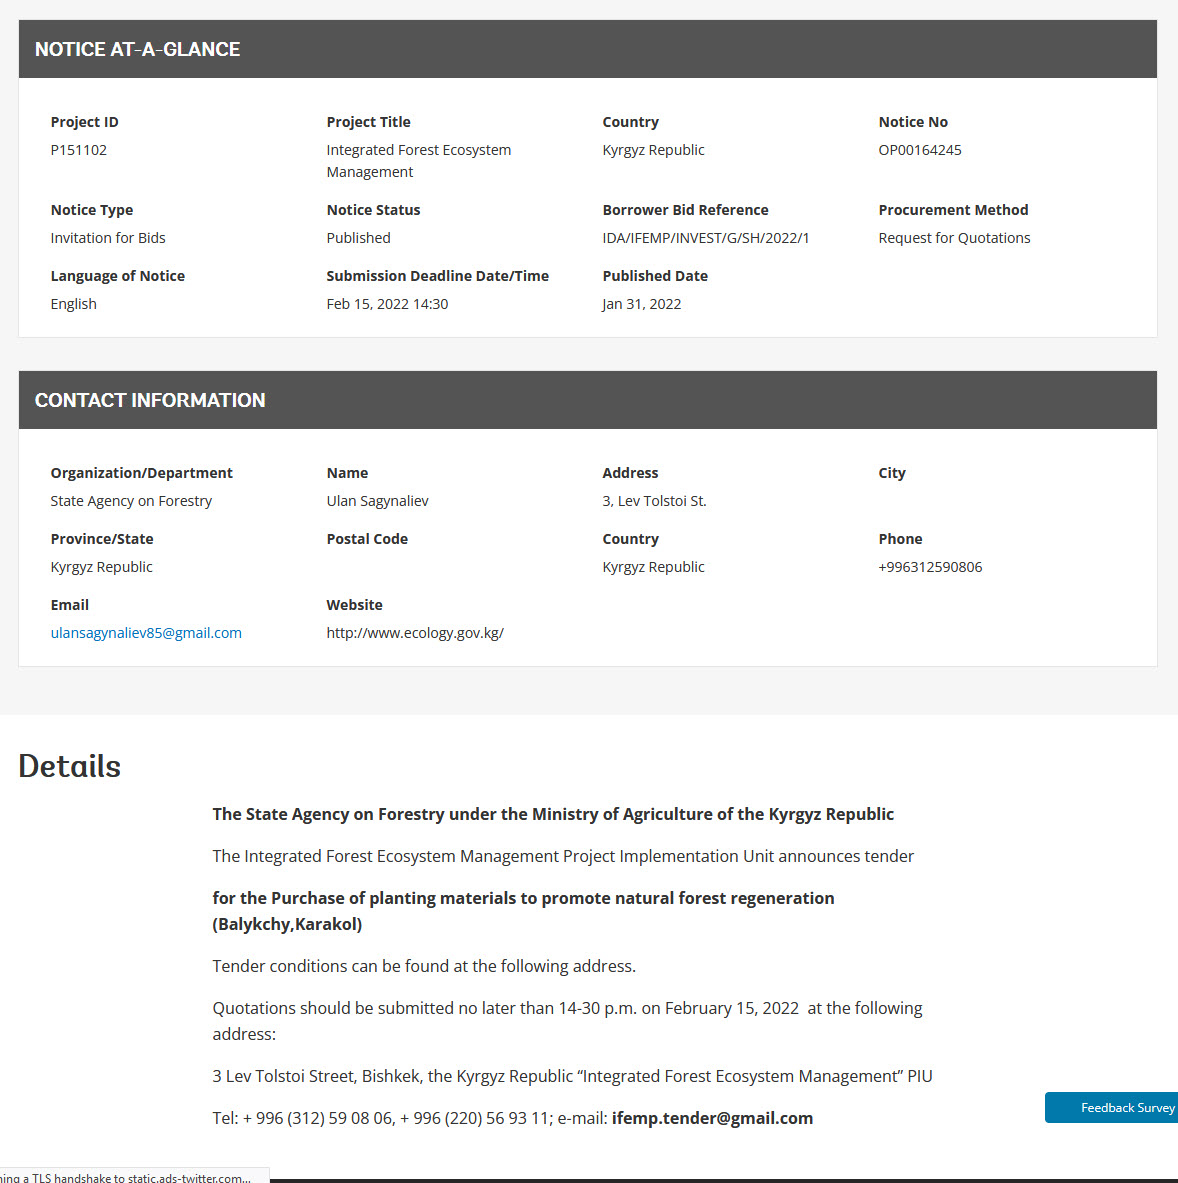
Task: Select the Notice No value OP00164245
Action: [920, 150]
